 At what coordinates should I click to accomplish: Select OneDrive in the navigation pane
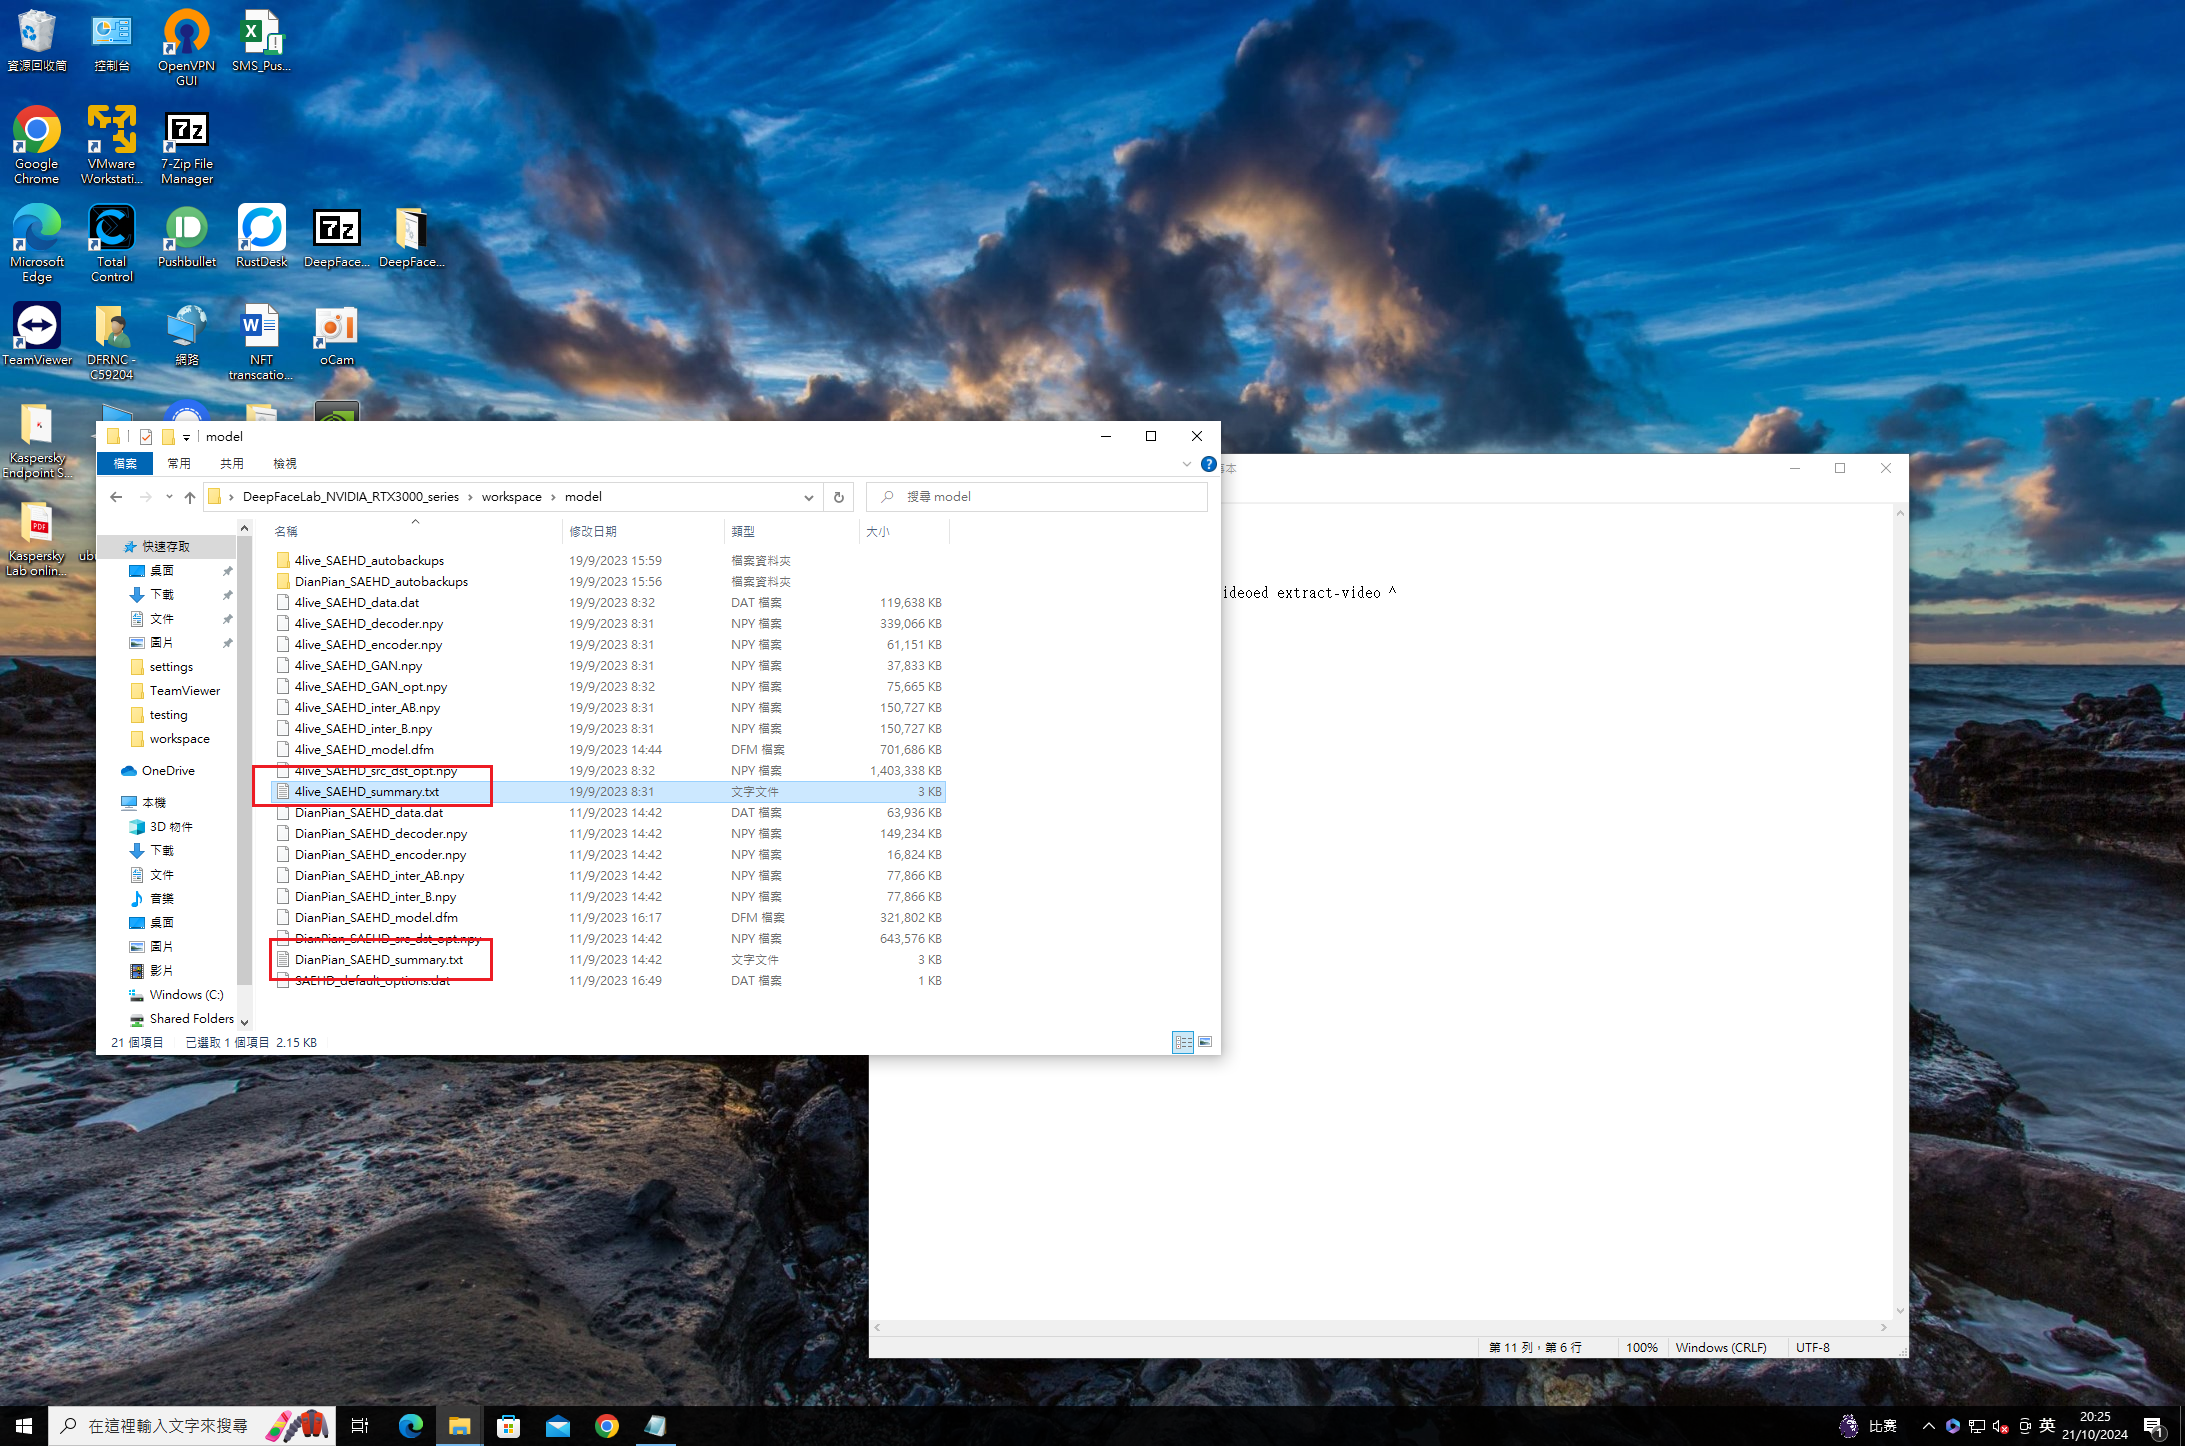168,771
